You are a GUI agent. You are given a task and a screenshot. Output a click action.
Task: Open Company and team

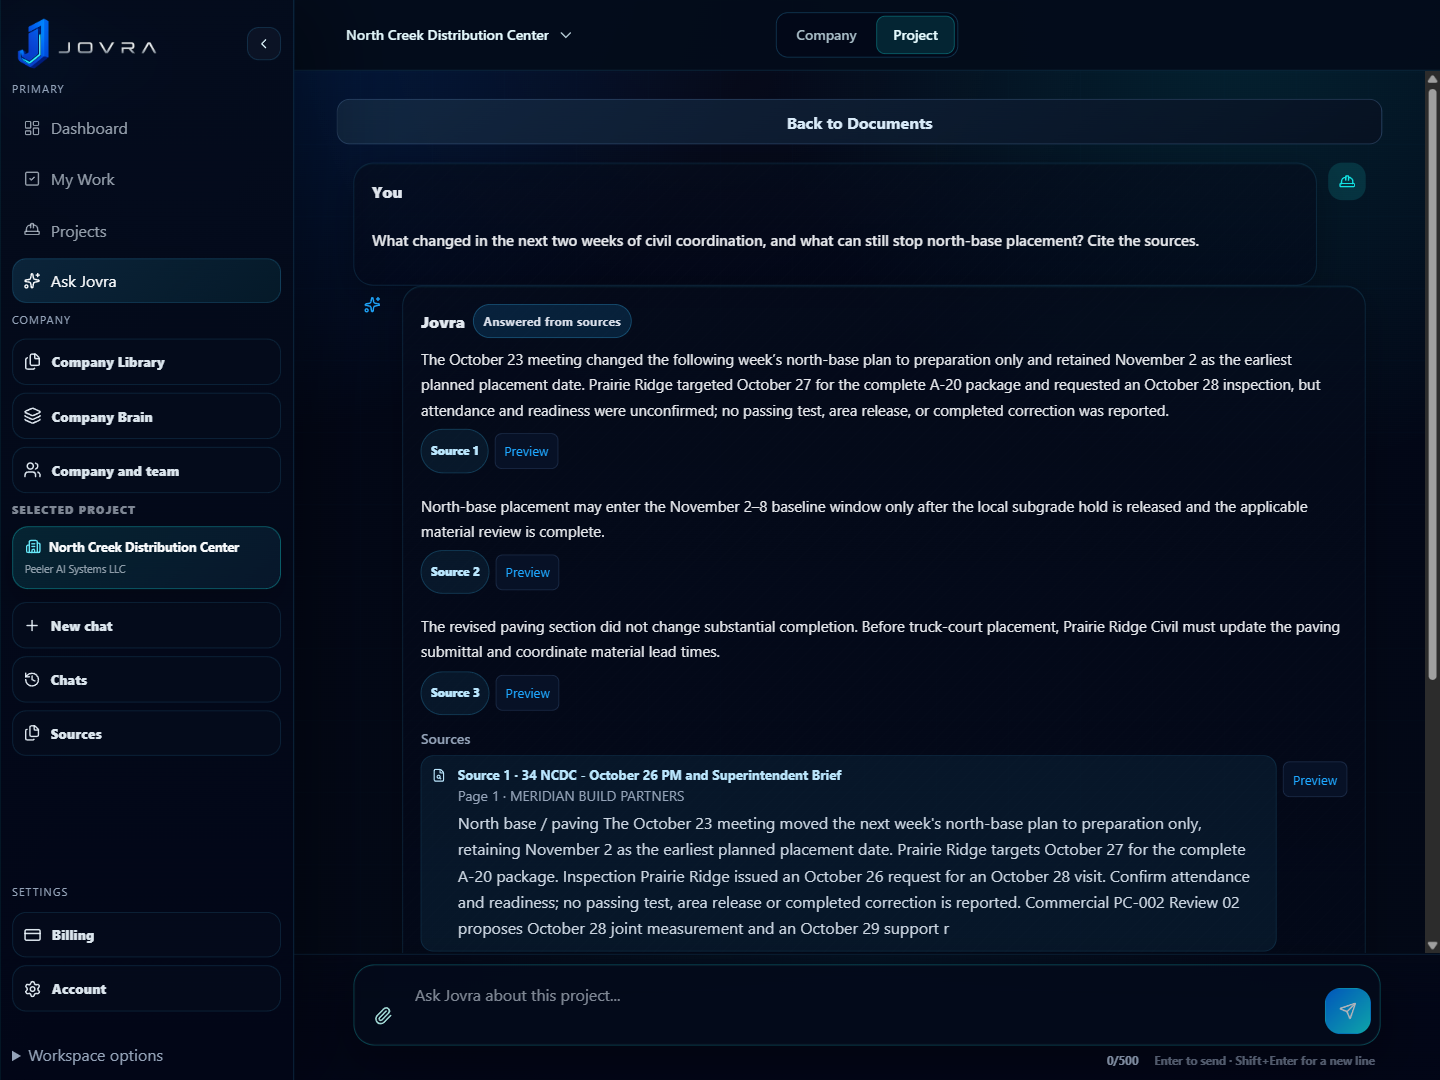(x=146, y=470)
